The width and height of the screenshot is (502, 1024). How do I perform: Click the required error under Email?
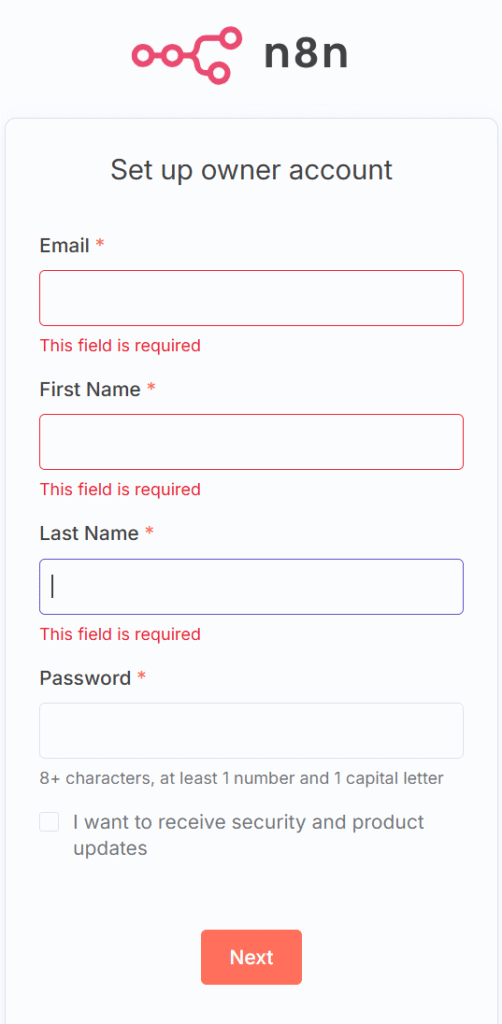tap(120, 345)
